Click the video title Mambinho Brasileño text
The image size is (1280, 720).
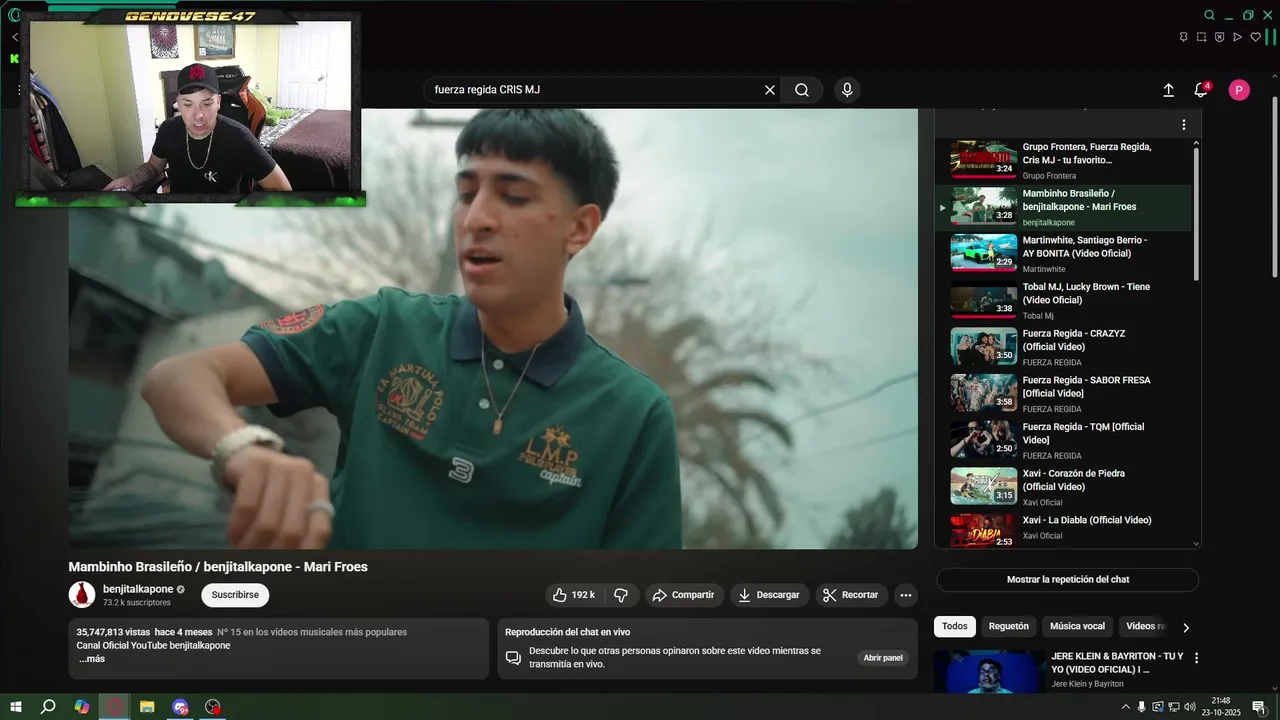tap(218, 567)
